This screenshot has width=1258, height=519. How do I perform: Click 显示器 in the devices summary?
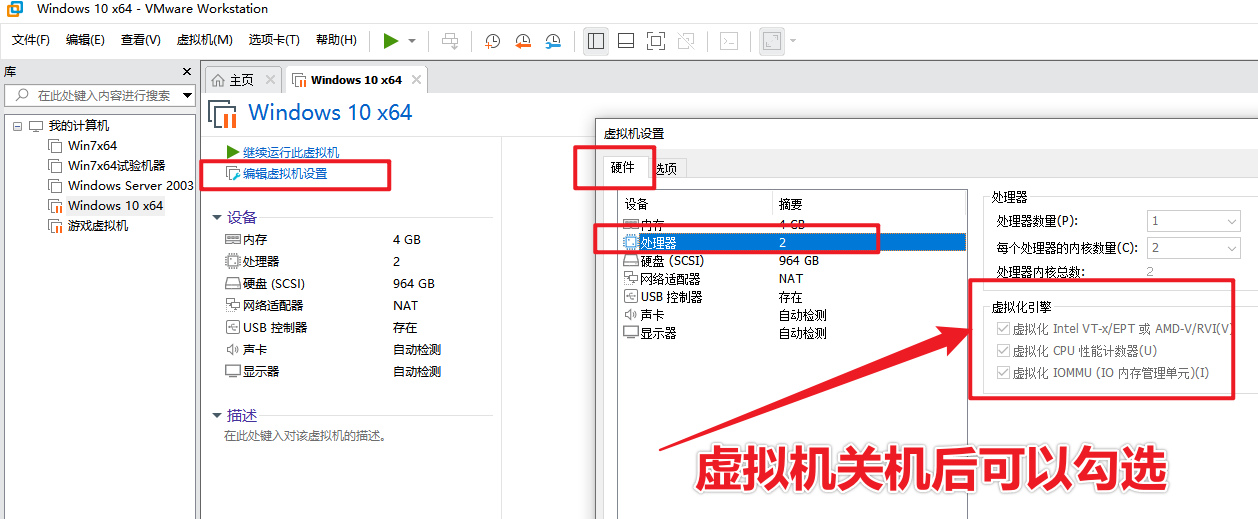261,372
